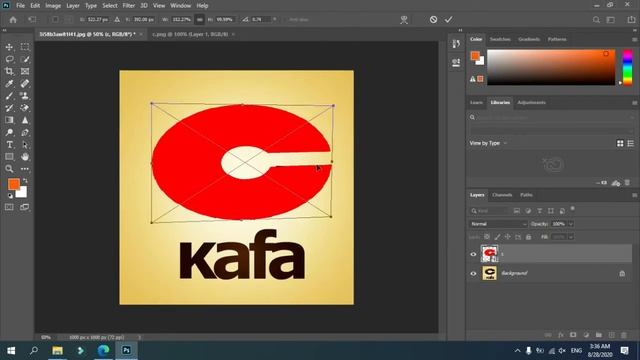Select the Pen tool
Image resolution: width=640 pixels, height=360 pixels.
pyautogui.click(x=25, y=132)
